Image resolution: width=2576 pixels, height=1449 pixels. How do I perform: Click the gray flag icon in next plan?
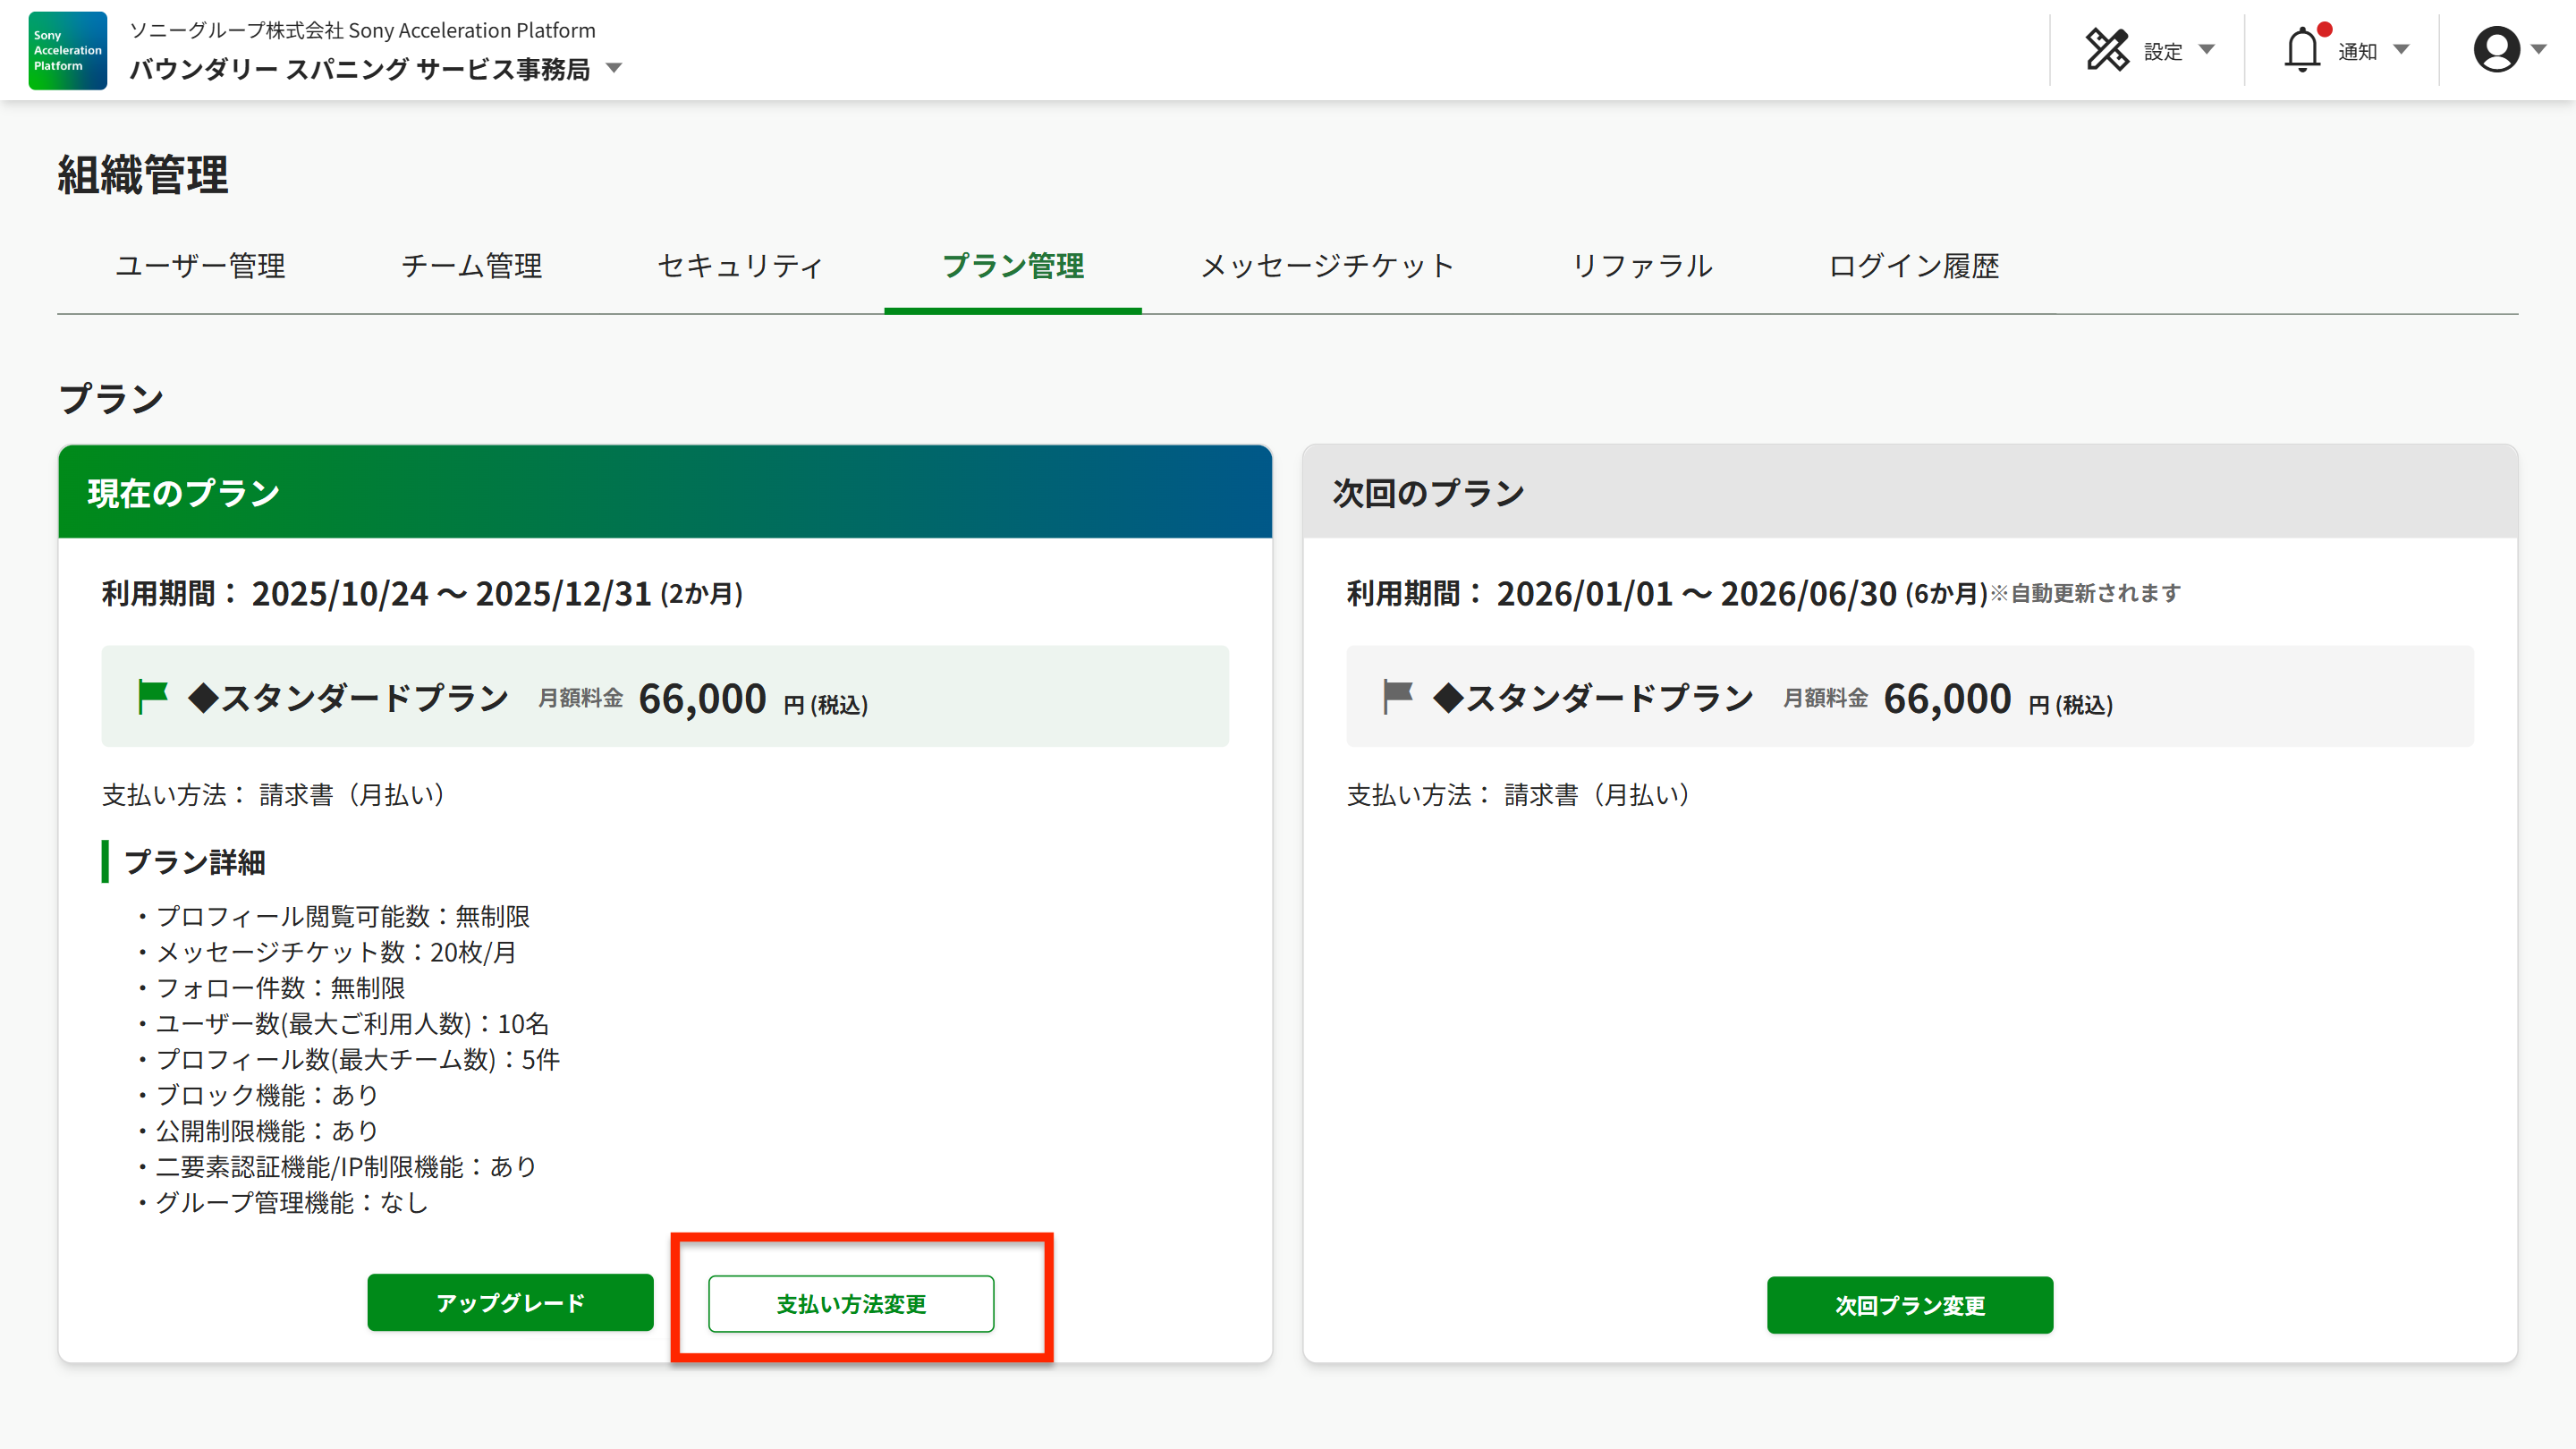pos(1397,697)
